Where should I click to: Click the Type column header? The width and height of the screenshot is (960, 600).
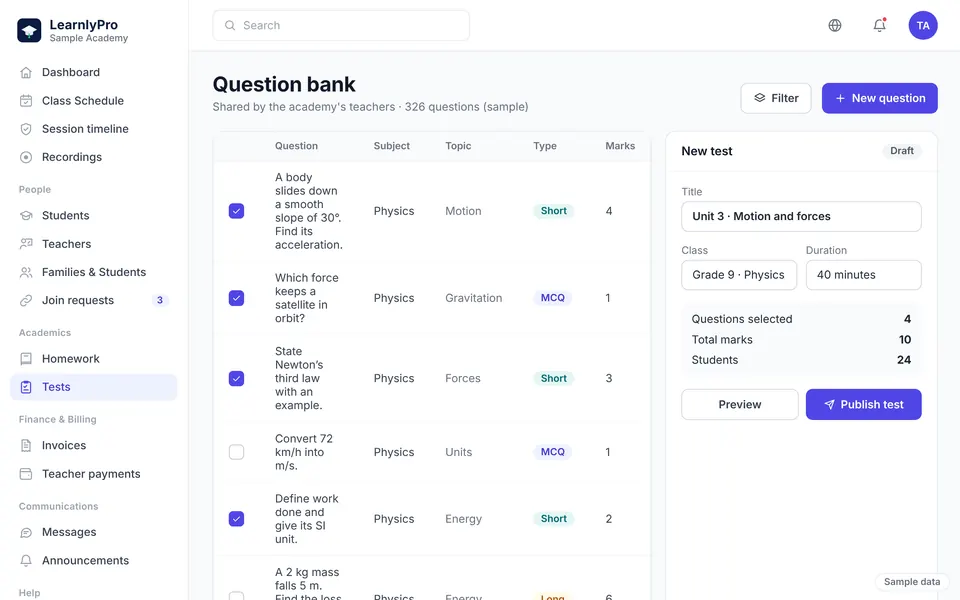click(x=545, y=146)
